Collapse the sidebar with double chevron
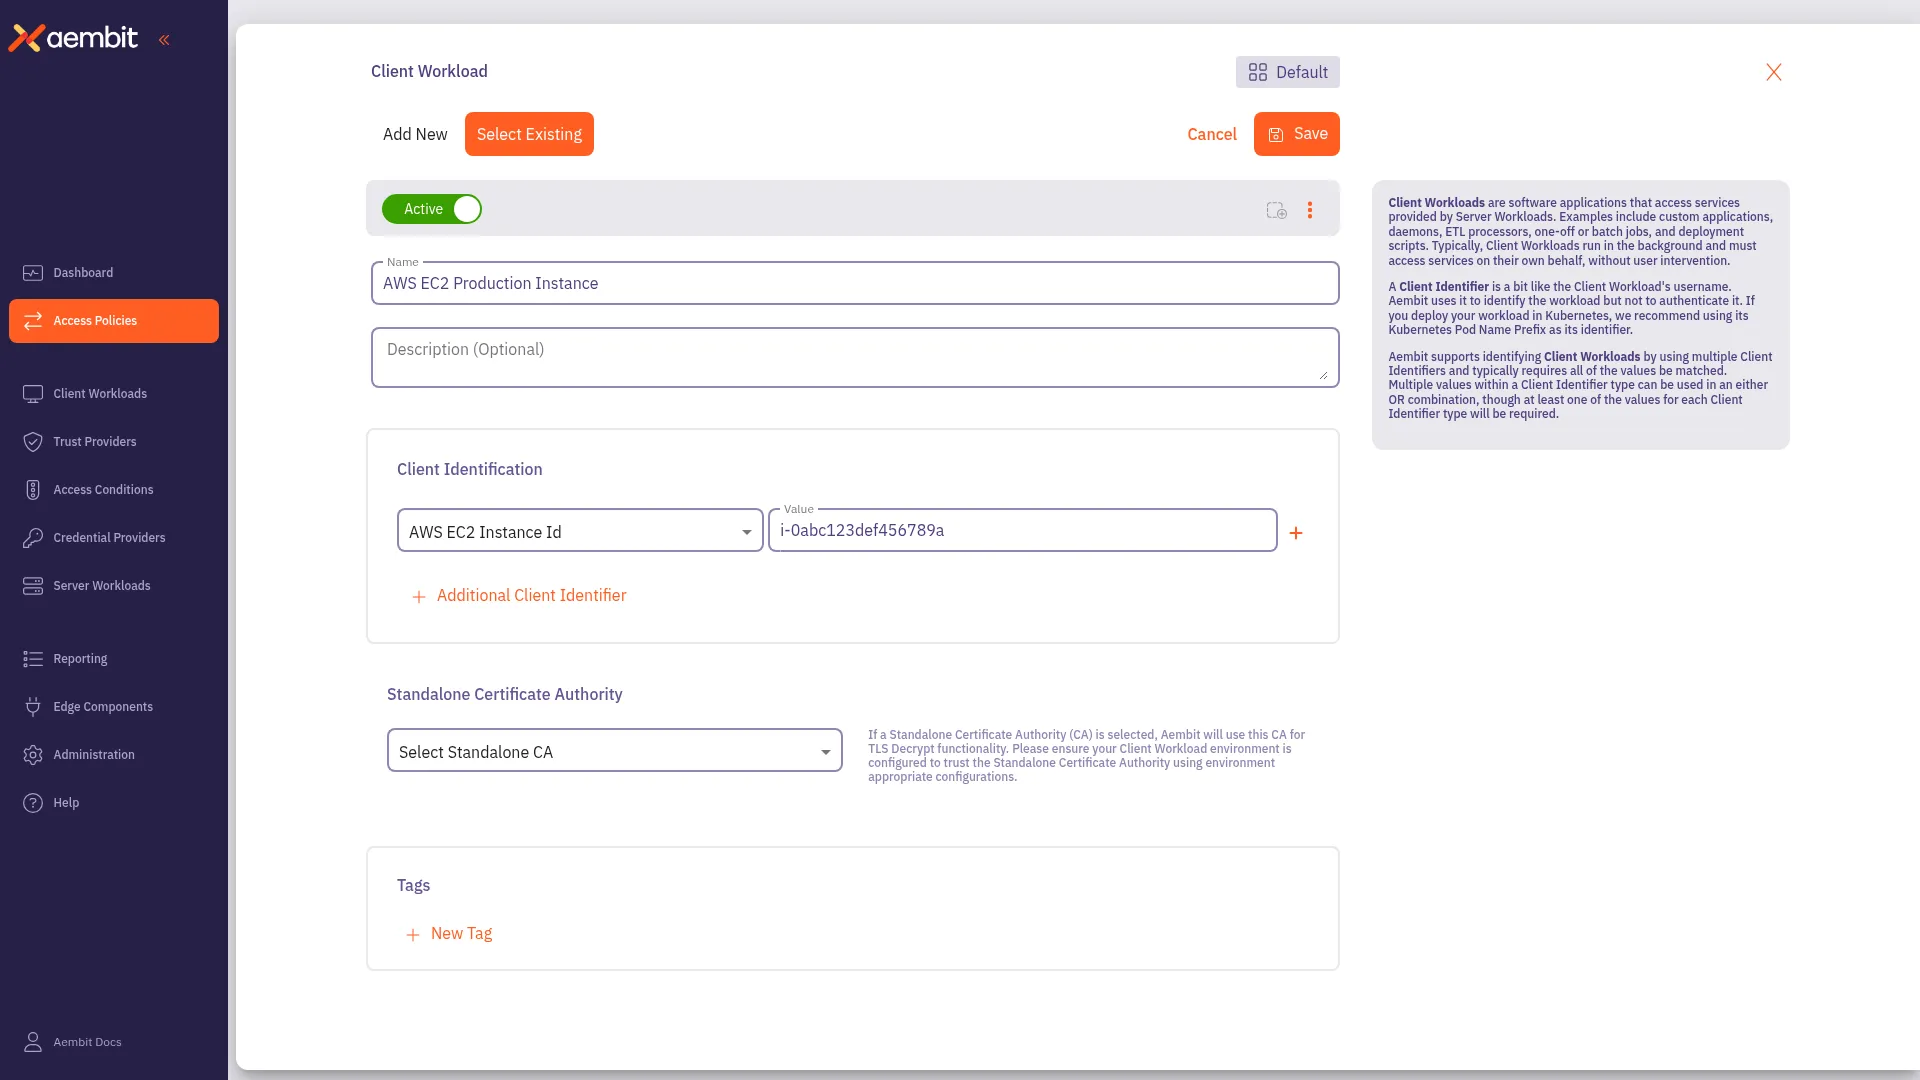This screenshot has height=1080, width=1920. [x=164, y=40]
